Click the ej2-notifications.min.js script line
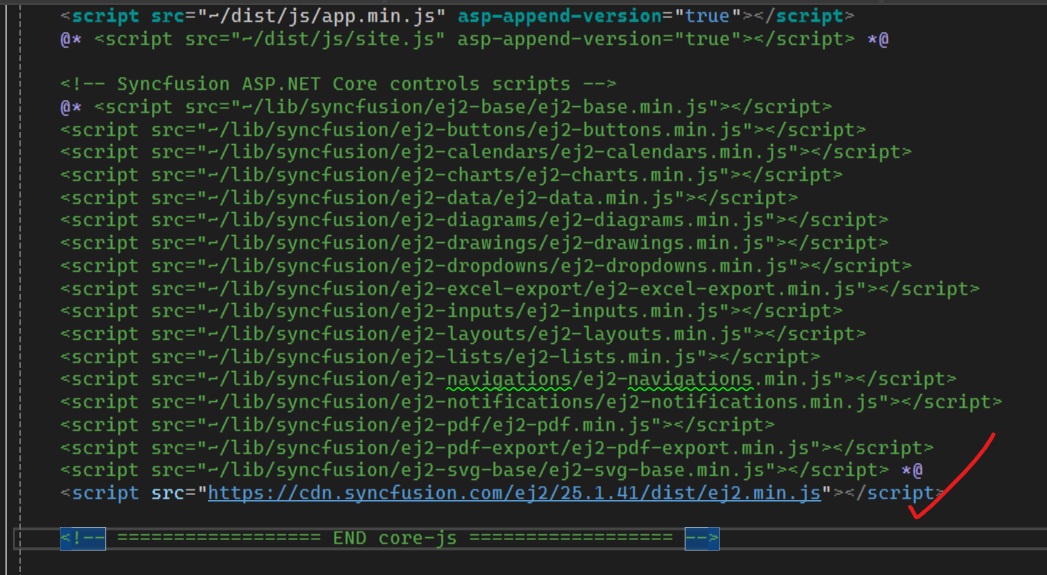This screenshot has height=575, width=1047. coord(531,402)
